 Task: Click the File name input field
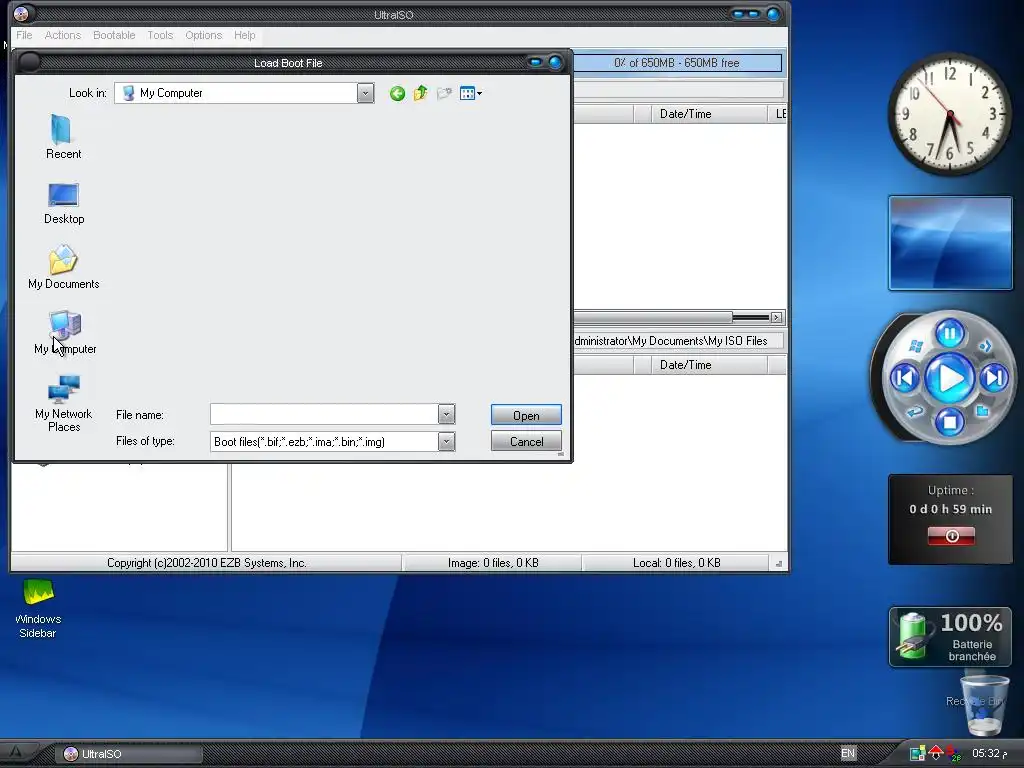324,414
